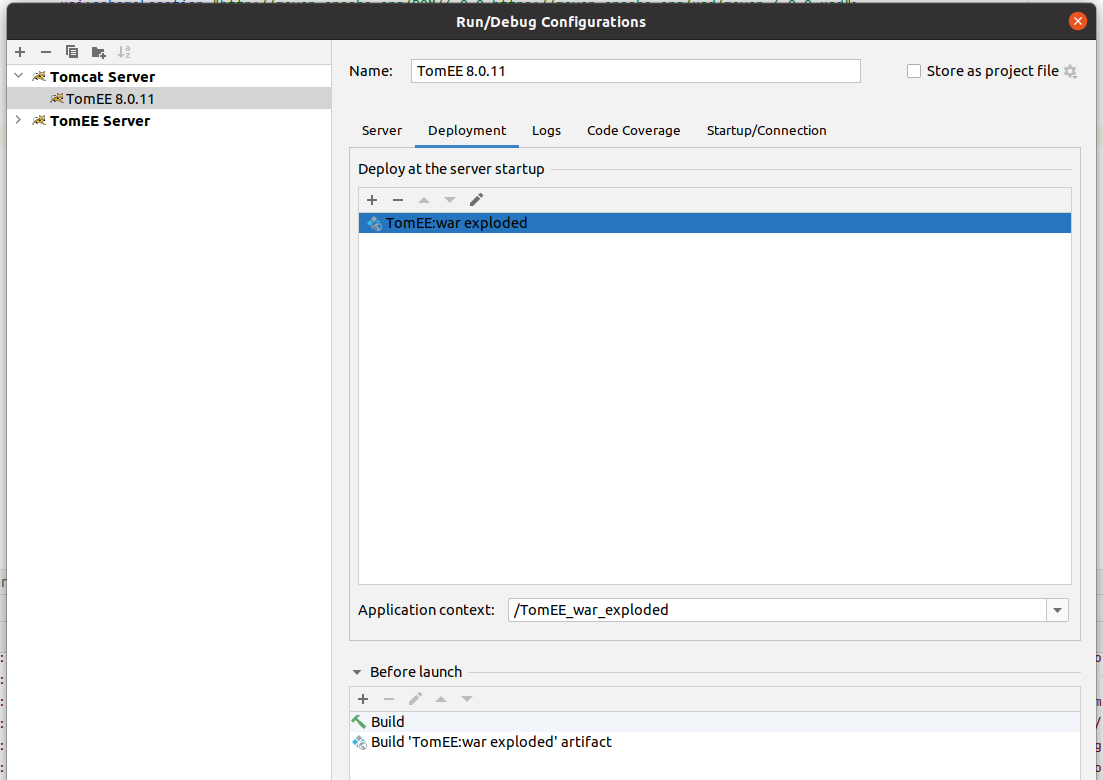Switch to the Logs tab

[547, 131]
